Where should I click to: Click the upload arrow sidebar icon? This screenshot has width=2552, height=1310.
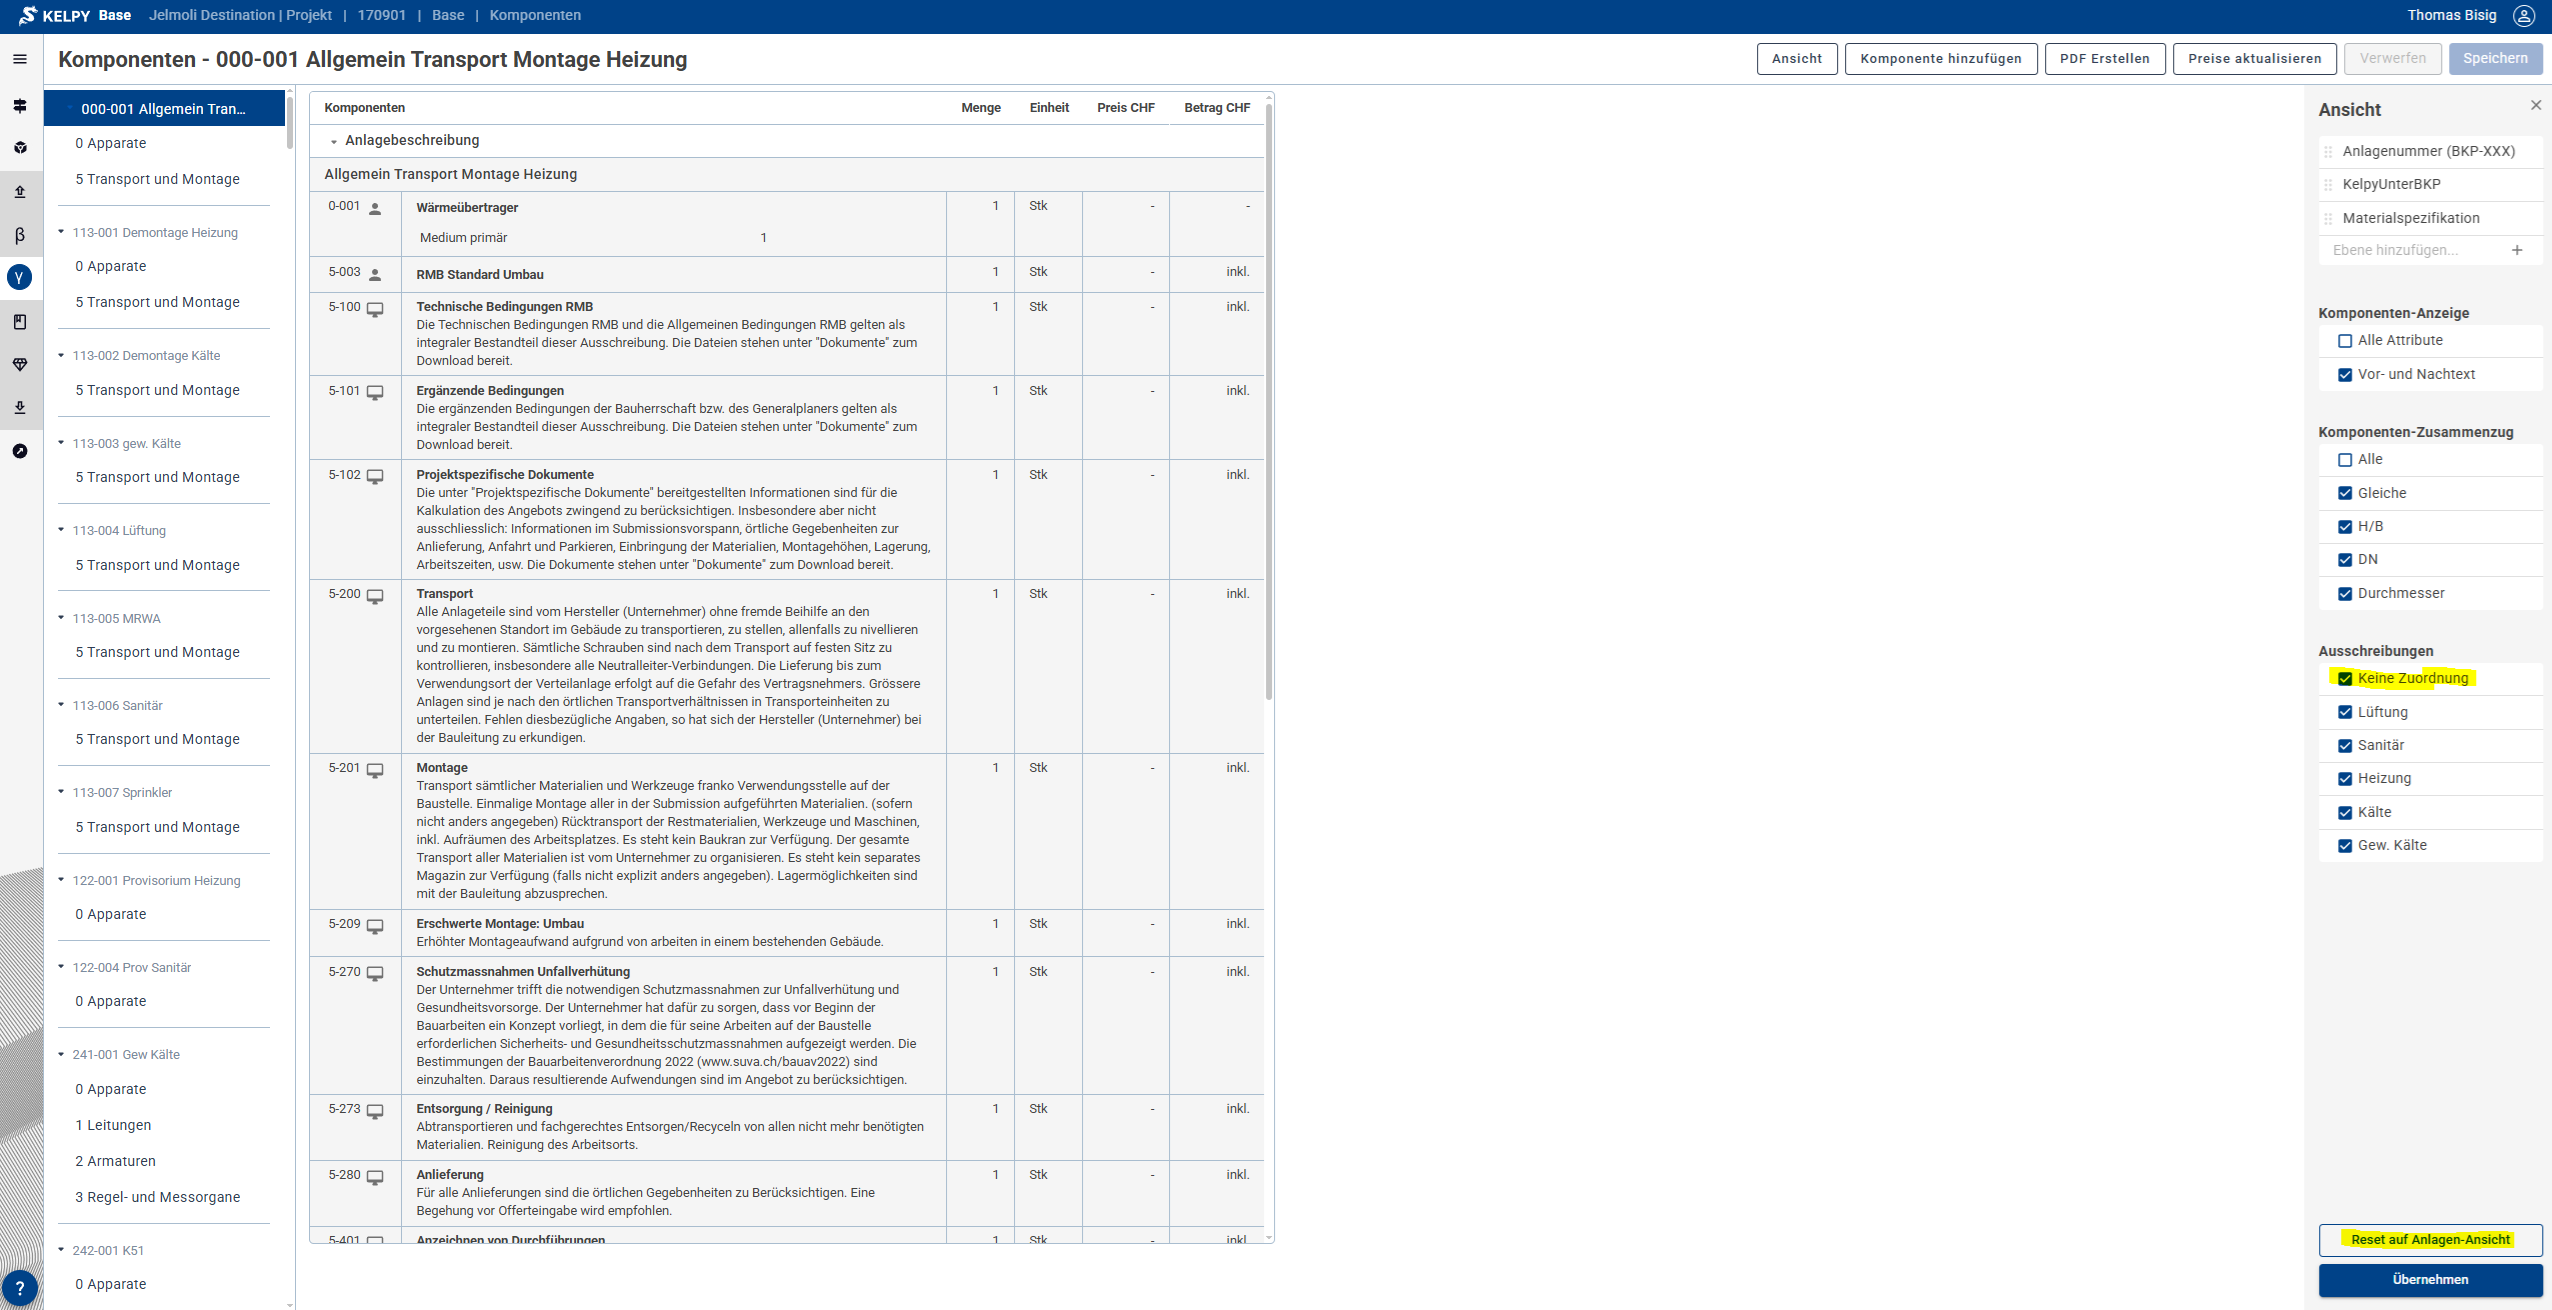pos(19,191)
